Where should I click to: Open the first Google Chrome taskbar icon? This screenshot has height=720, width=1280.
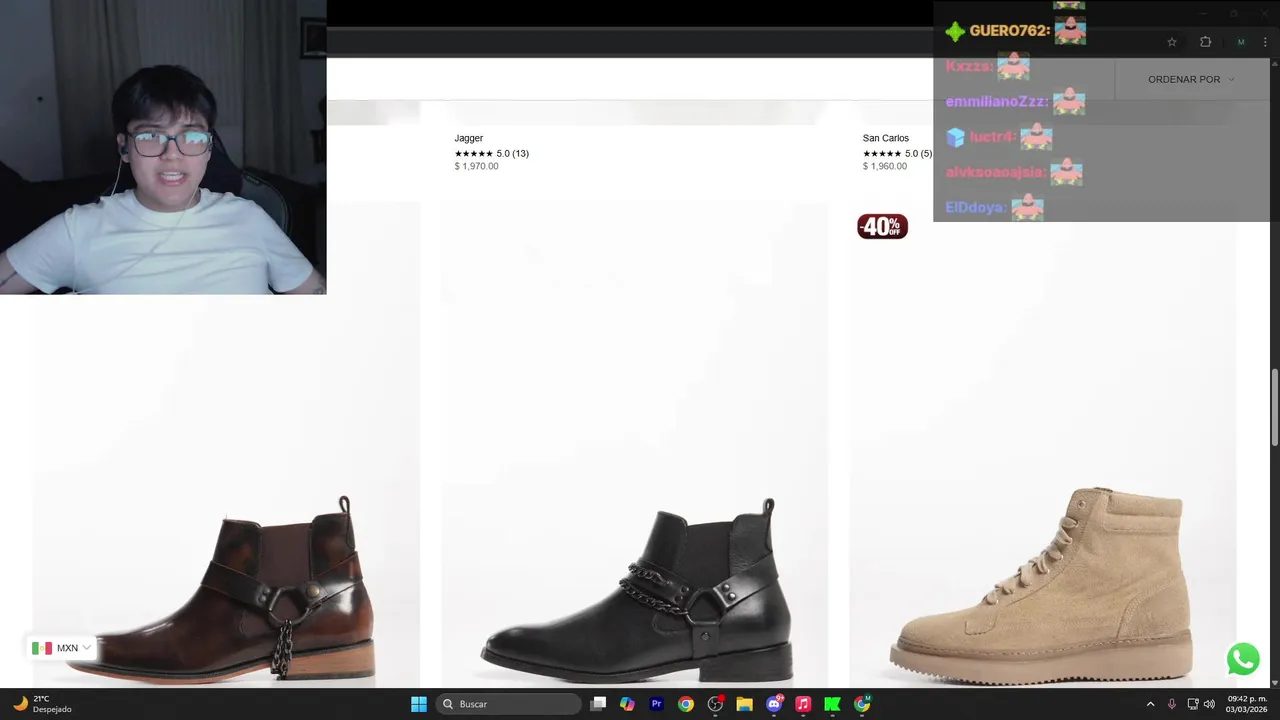686,704
